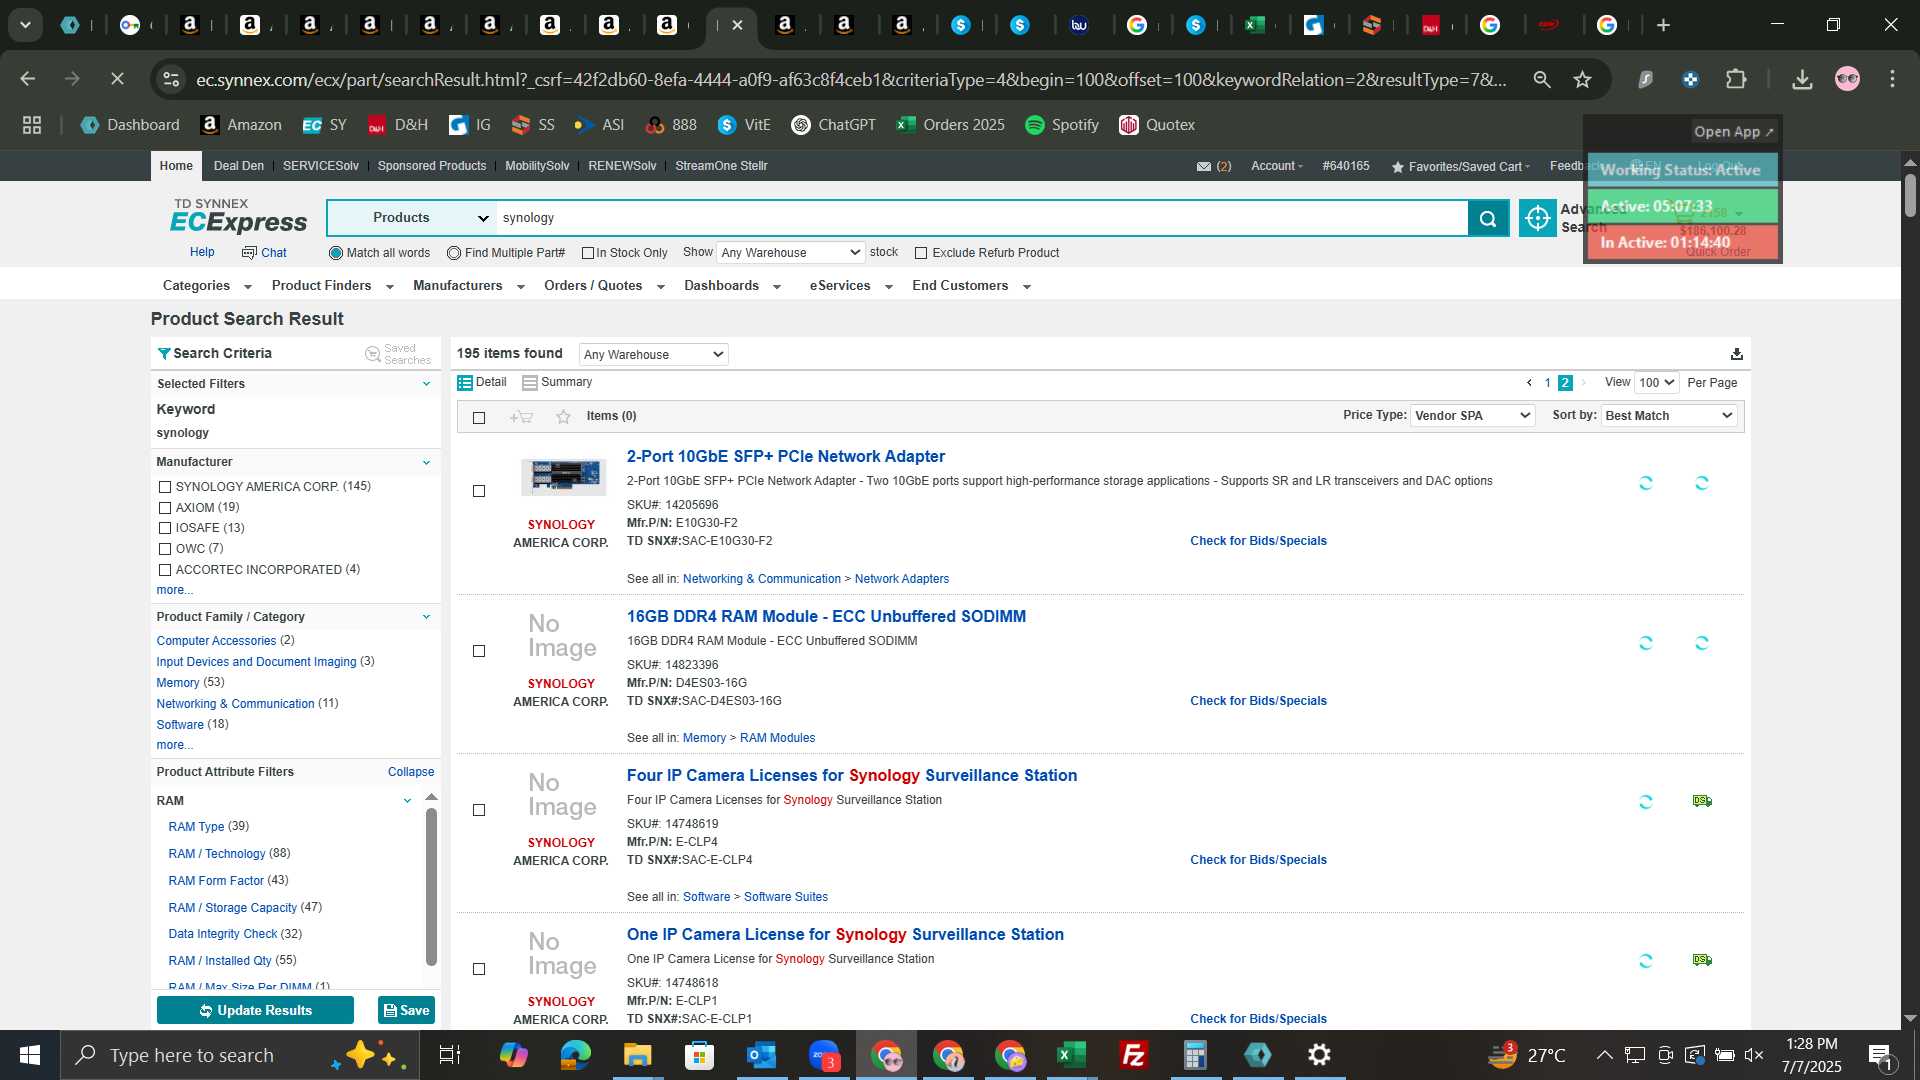
Task: Click the magnifier search button beside the keyword field
Action: tap(1488, 218)
